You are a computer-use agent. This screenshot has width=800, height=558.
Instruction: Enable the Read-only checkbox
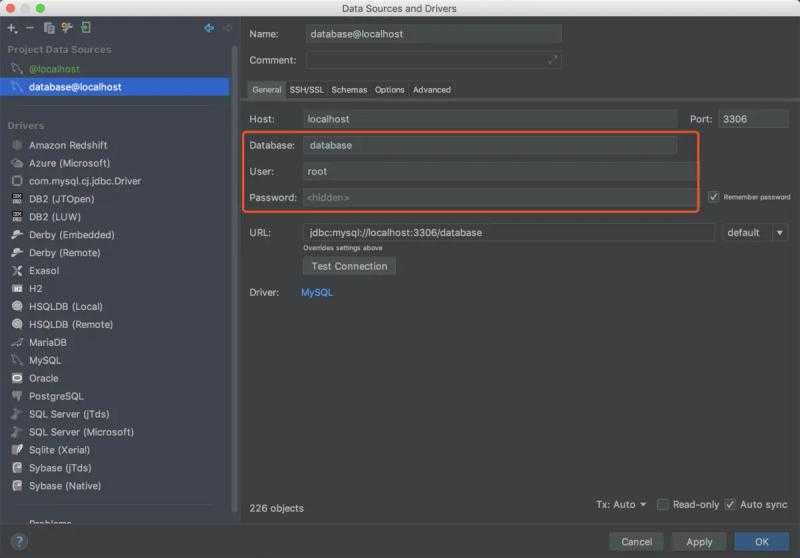662,505
